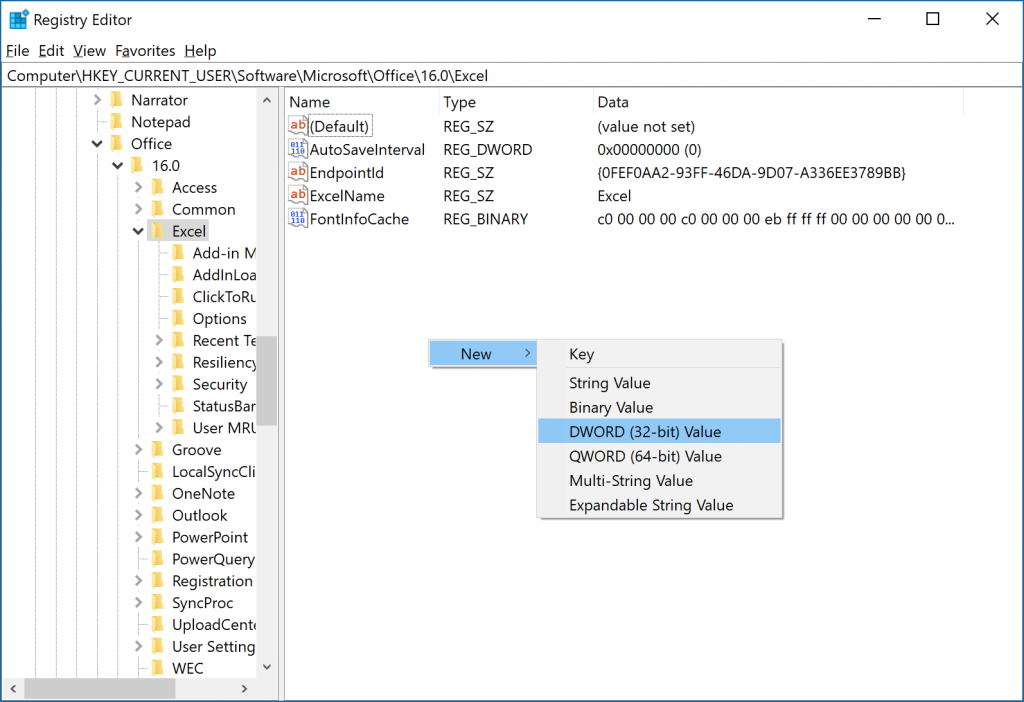Viewport: 1024px width, 702px height.
Task: Click the ExcelName string value icon
Action: coord(298,195)
